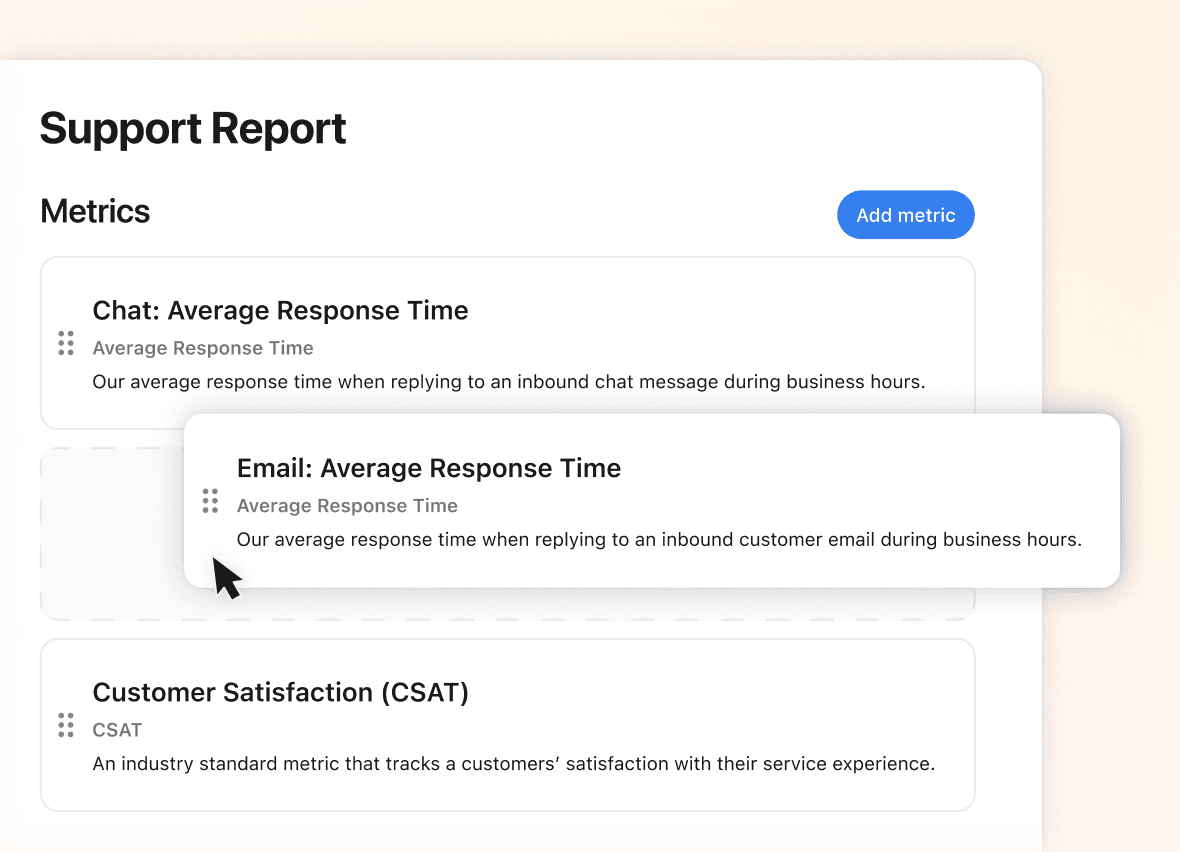Grab the Chat metric drag handle
This screenshot has width=1180, height=852.
point(66,343)
